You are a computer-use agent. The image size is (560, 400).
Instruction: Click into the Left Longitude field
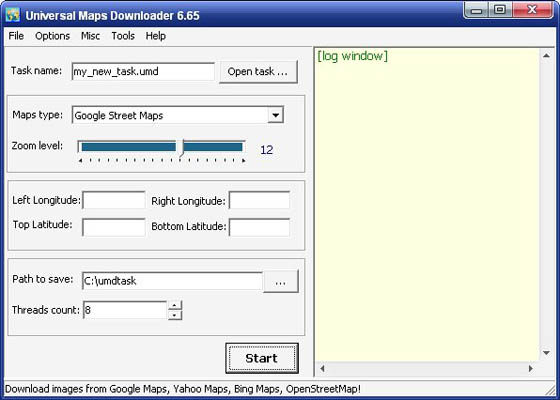[114, 200]
